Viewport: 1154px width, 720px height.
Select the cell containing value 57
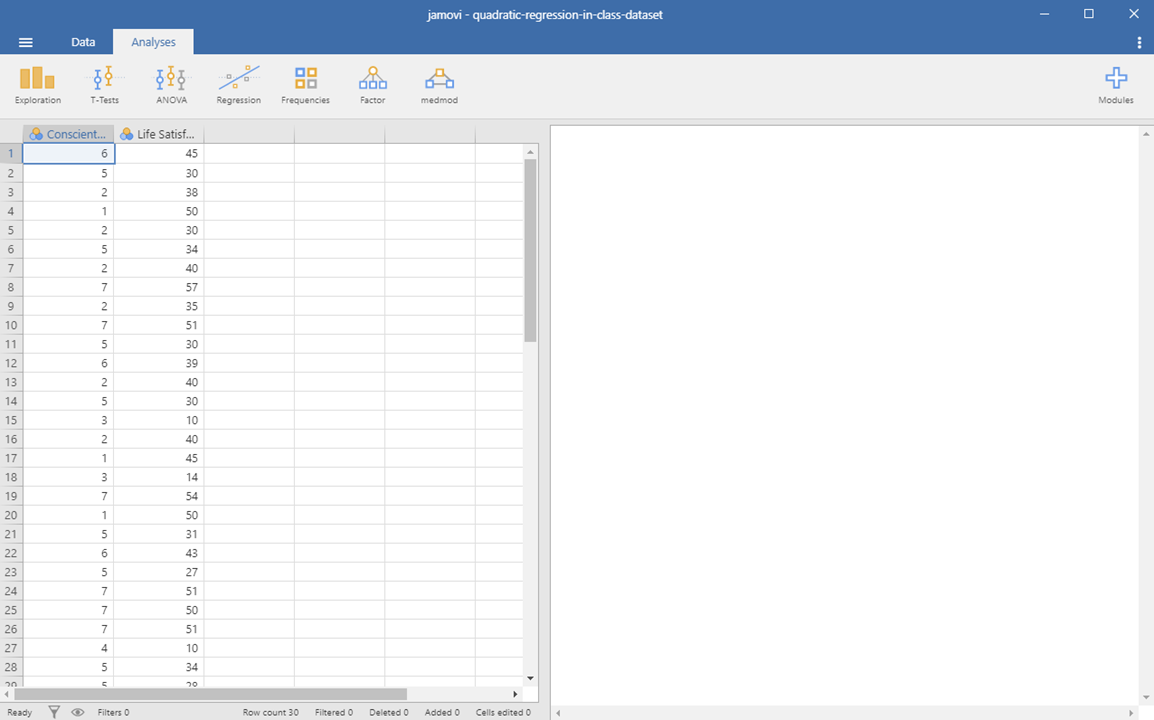click(159, 287)
